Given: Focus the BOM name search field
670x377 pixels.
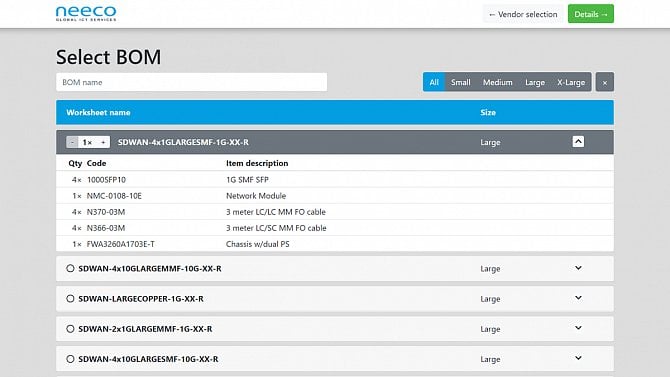Looking at the screenshot, I should (191, 82).
